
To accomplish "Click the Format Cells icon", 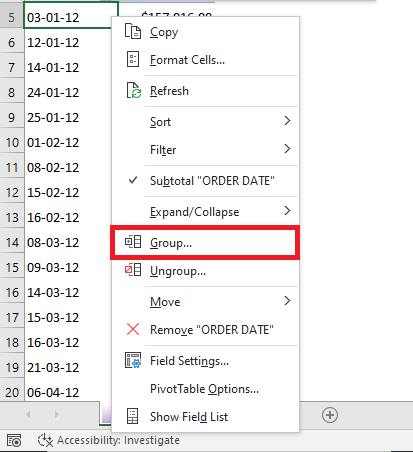I will point(133,60).
